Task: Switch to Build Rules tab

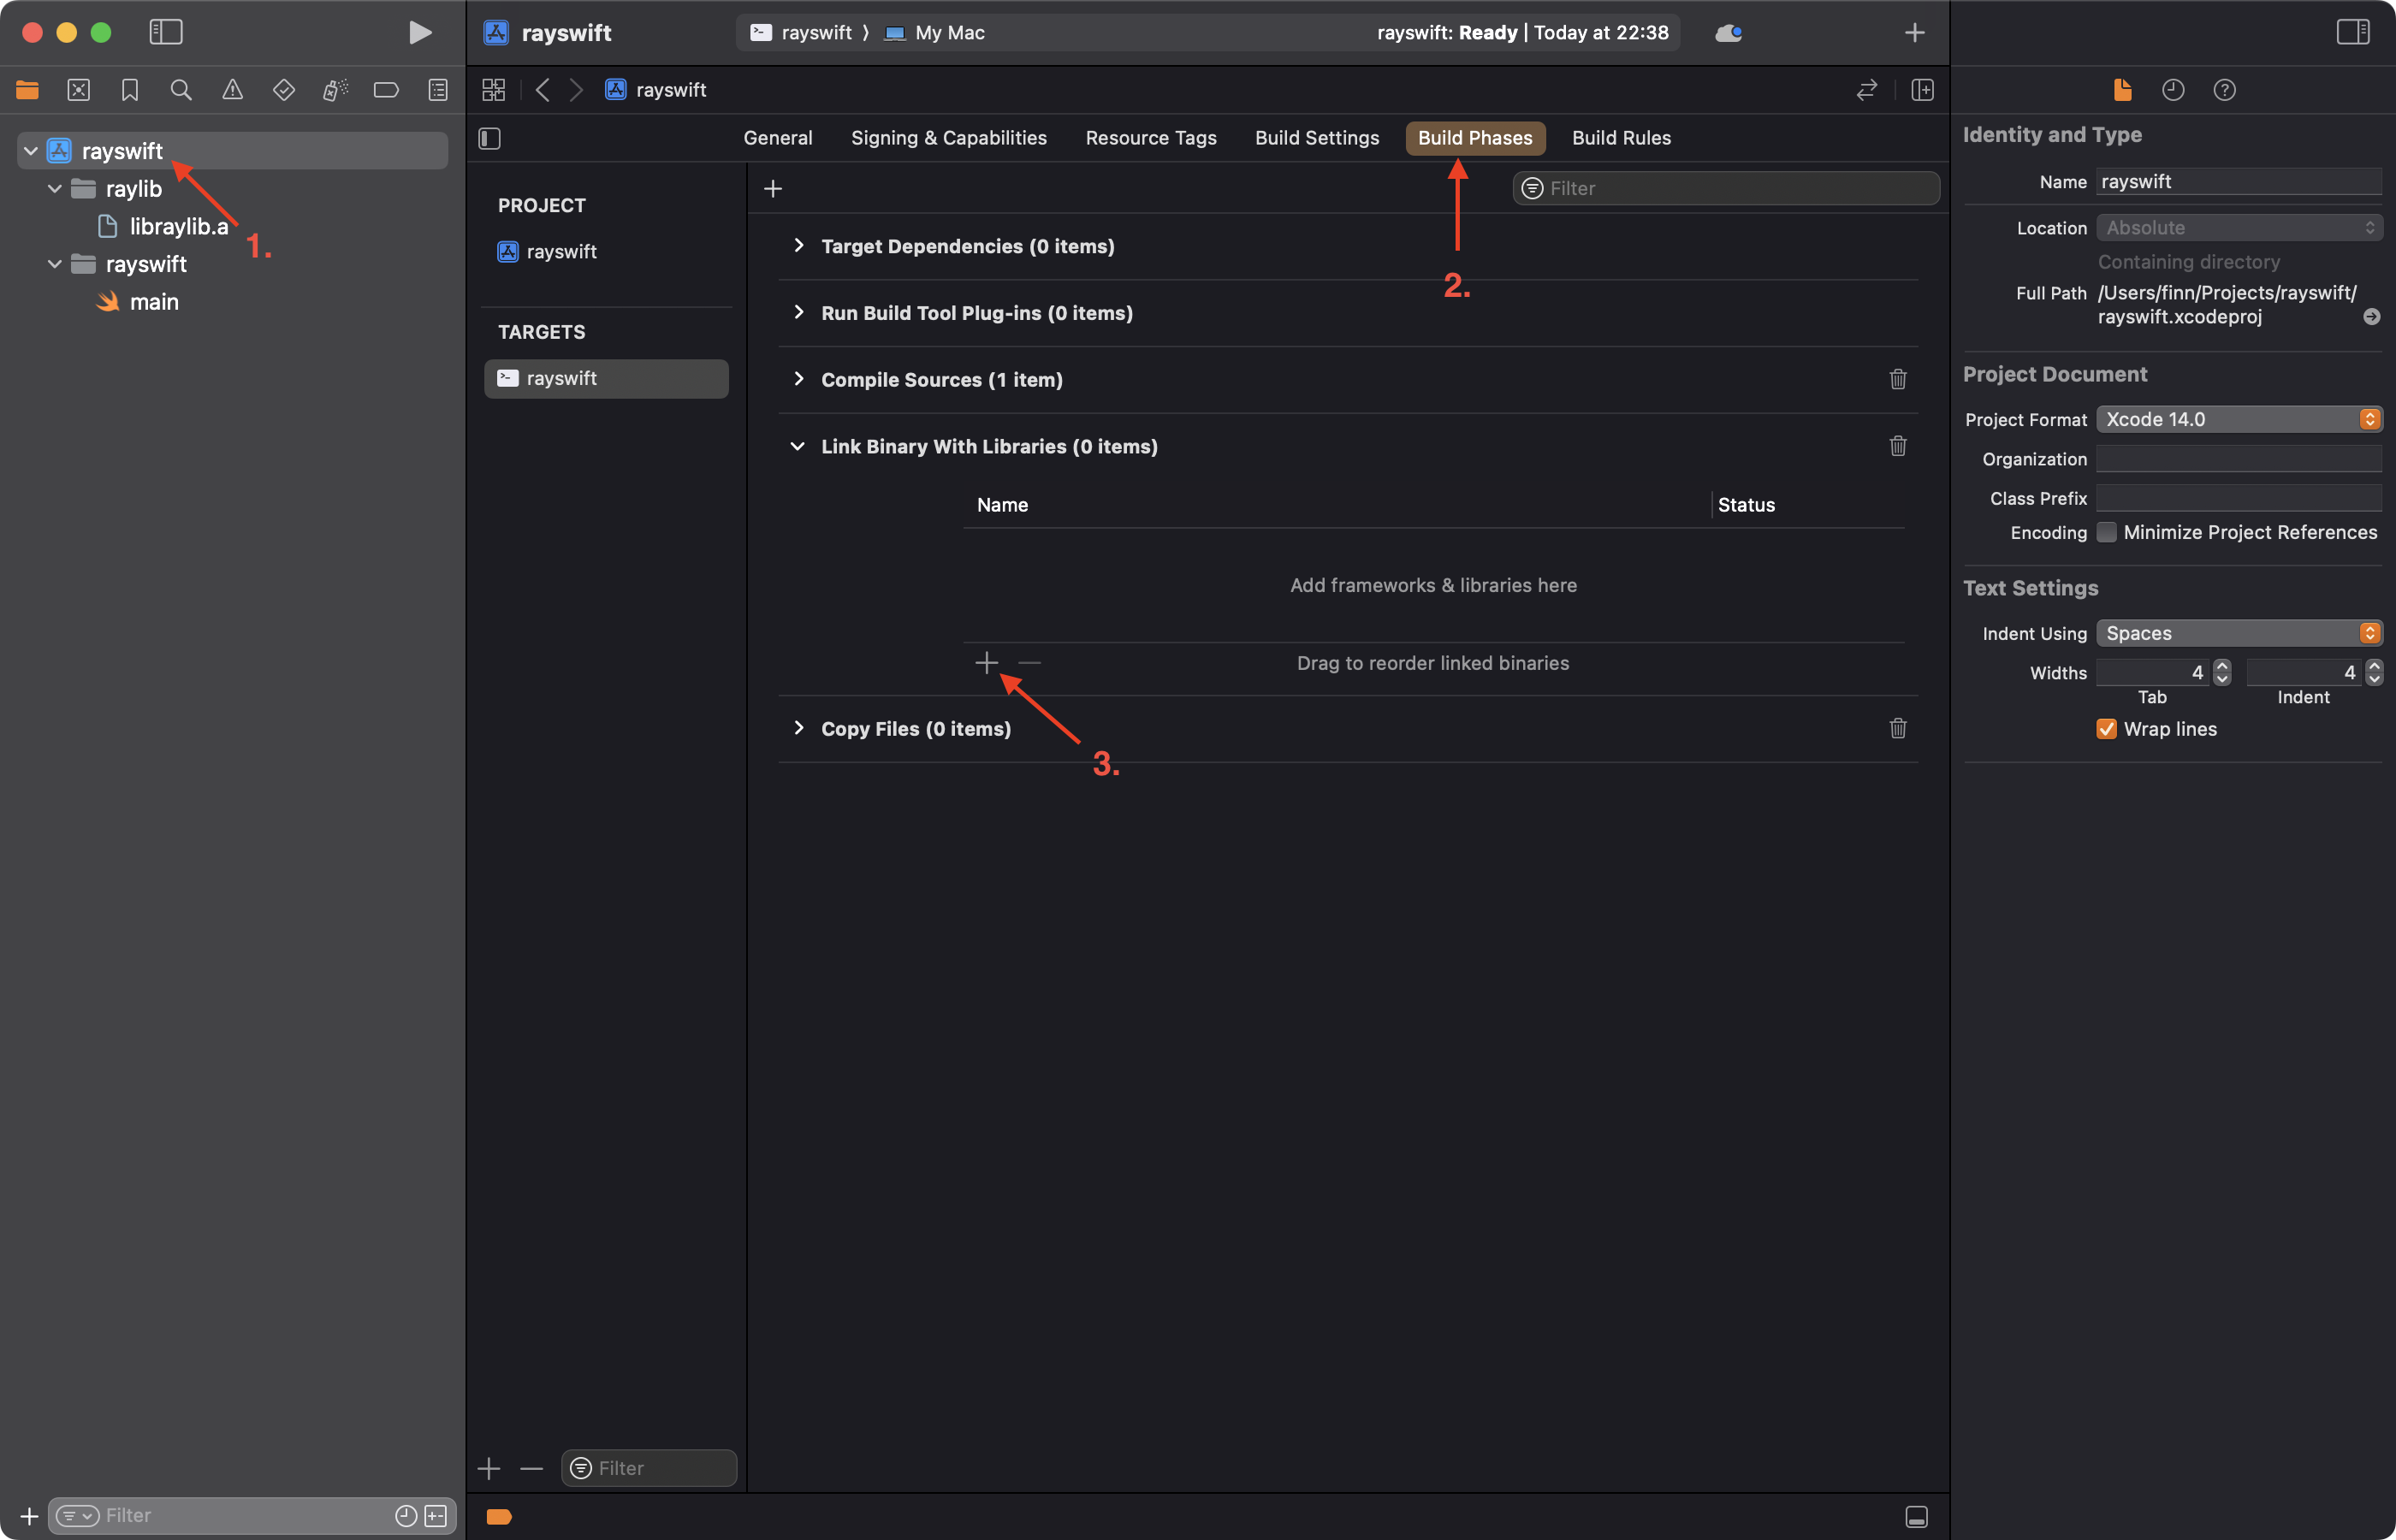Action: [1621, 138]
